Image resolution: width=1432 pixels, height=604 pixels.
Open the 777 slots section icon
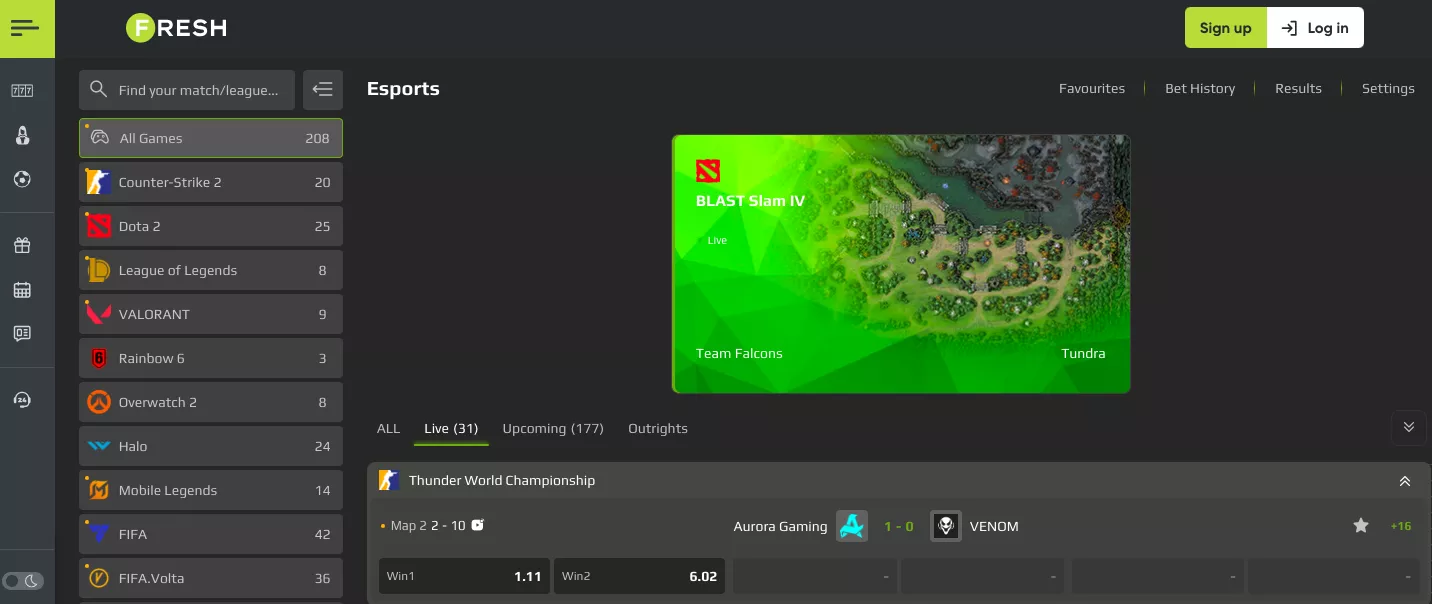click(x=22, y=90)
